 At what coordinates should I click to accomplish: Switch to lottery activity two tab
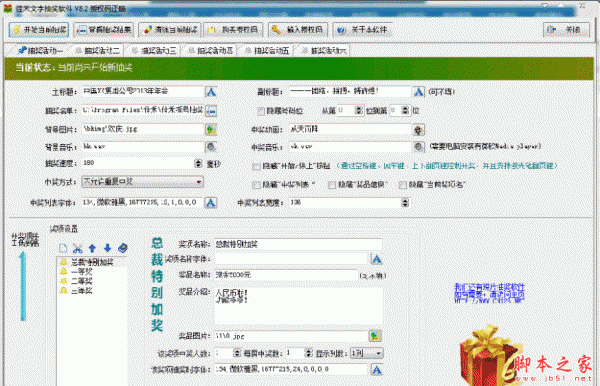pos(97,50)
